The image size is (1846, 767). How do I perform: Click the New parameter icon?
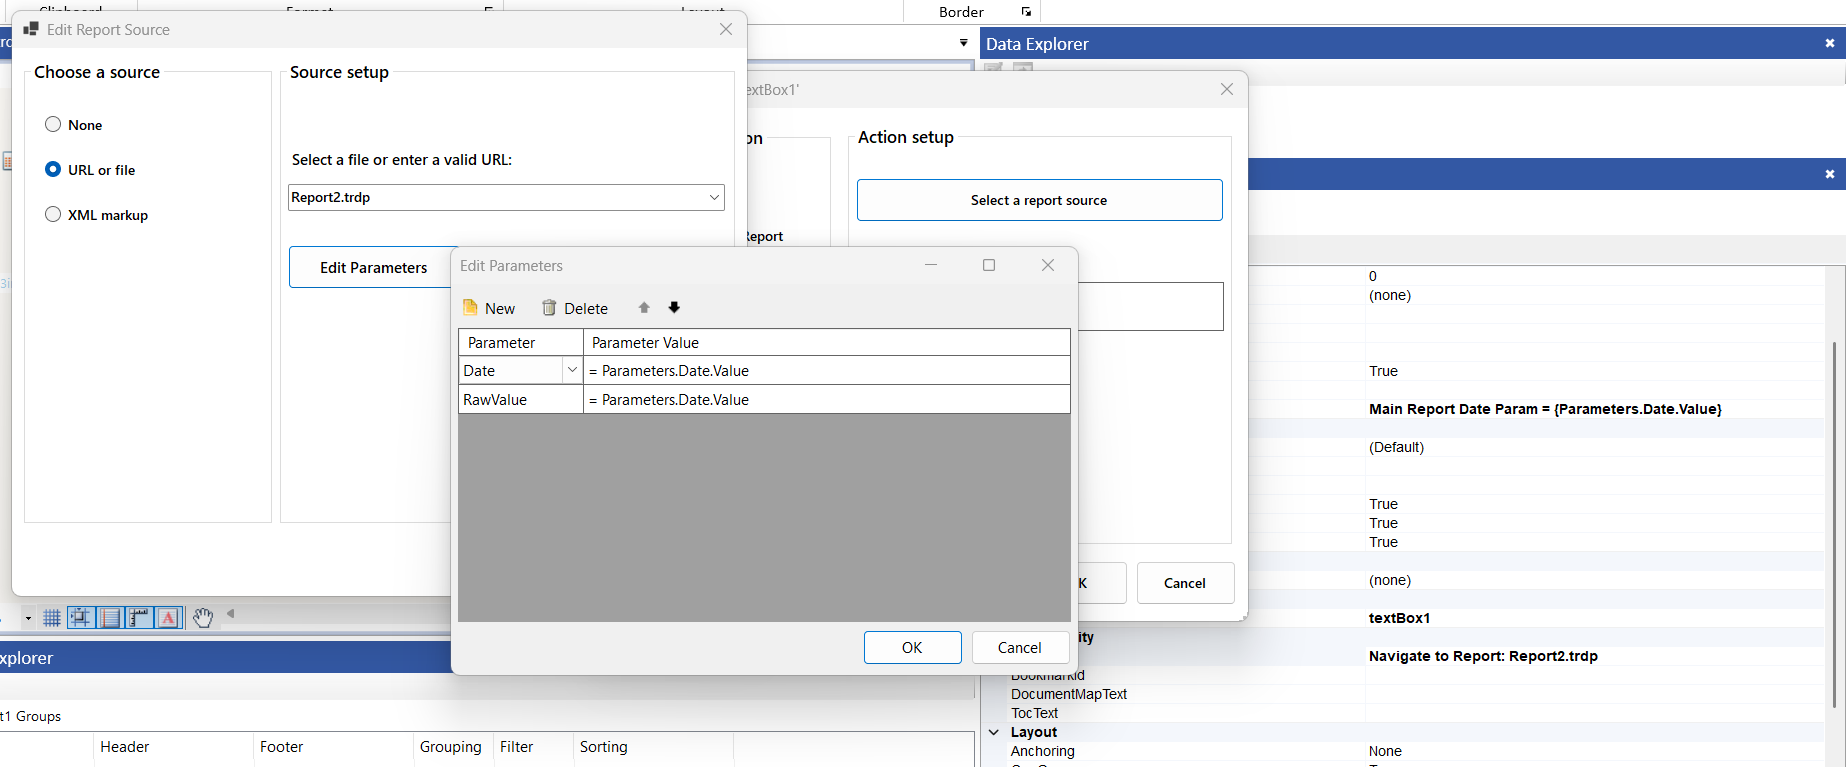point(471,308)
